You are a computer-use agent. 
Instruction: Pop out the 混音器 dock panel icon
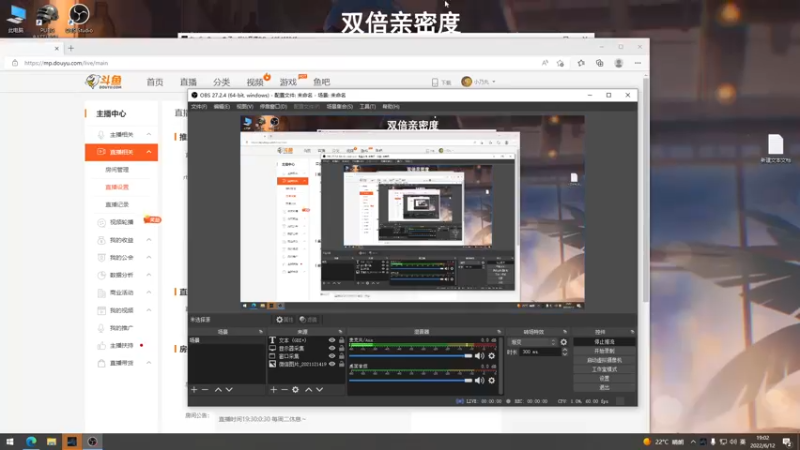click(499, 332)
